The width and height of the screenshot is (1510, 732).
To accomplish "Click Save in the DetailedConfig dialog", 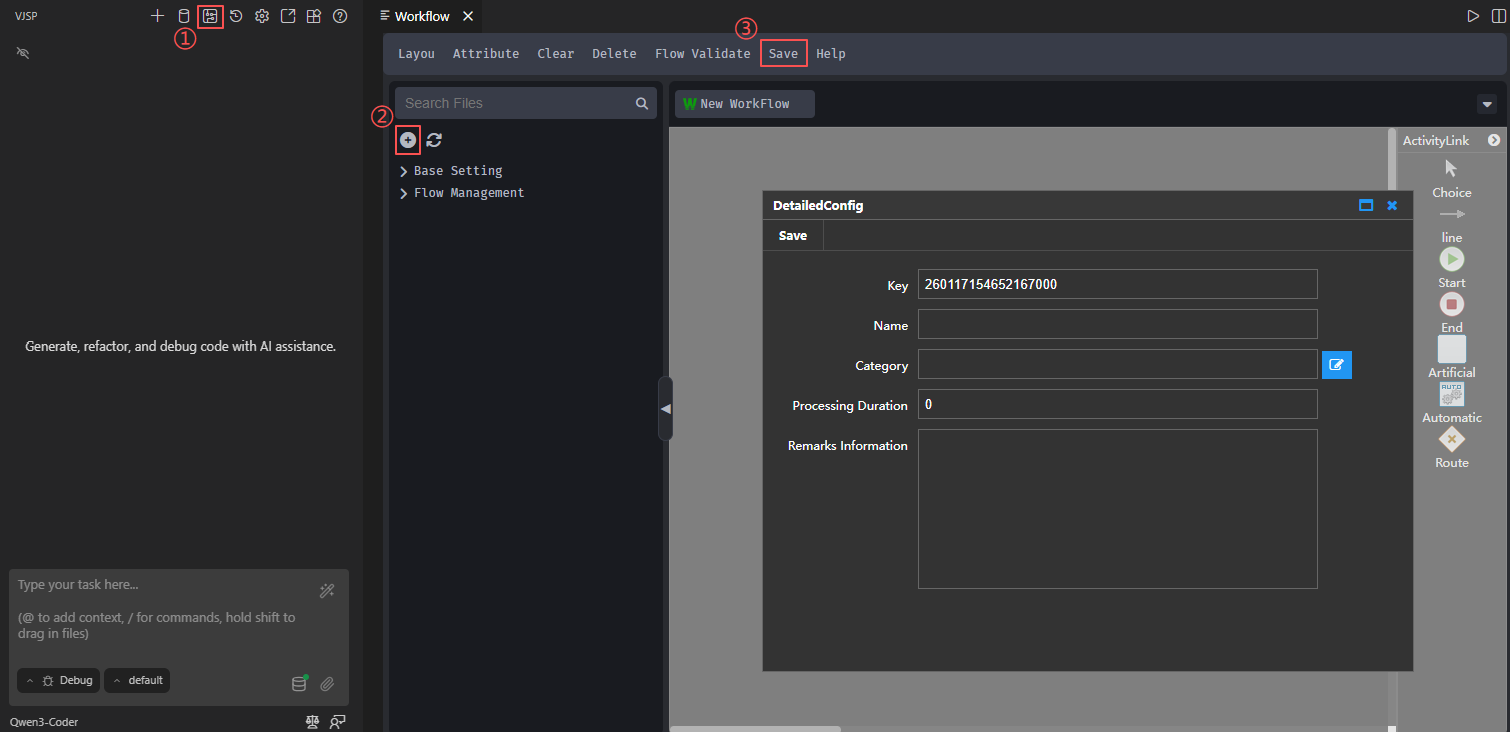I will pos(792,236).
